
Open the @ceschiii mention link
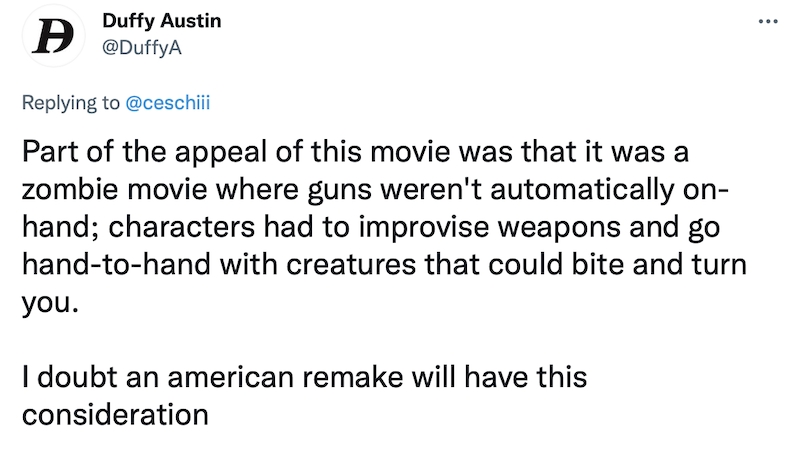click(x=167, y=103)
